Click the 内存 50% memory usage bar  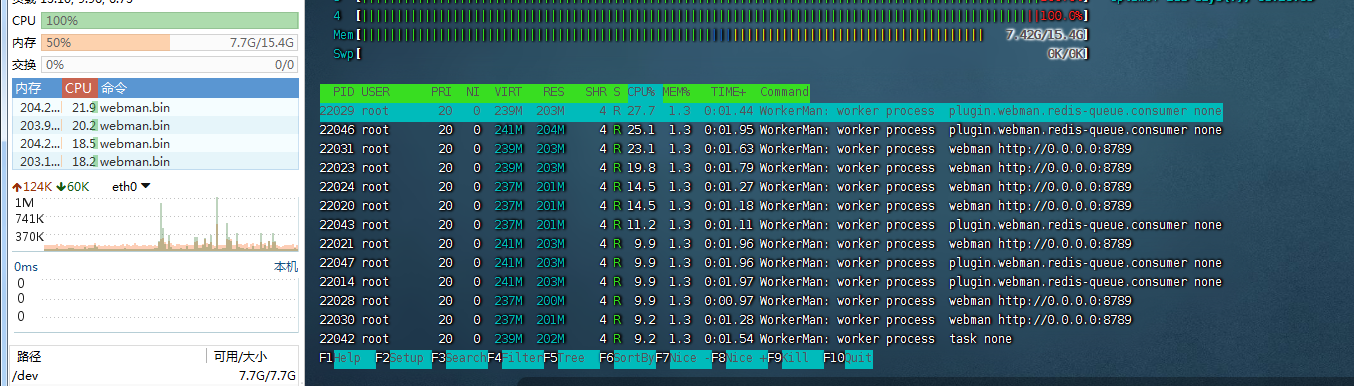170,43
